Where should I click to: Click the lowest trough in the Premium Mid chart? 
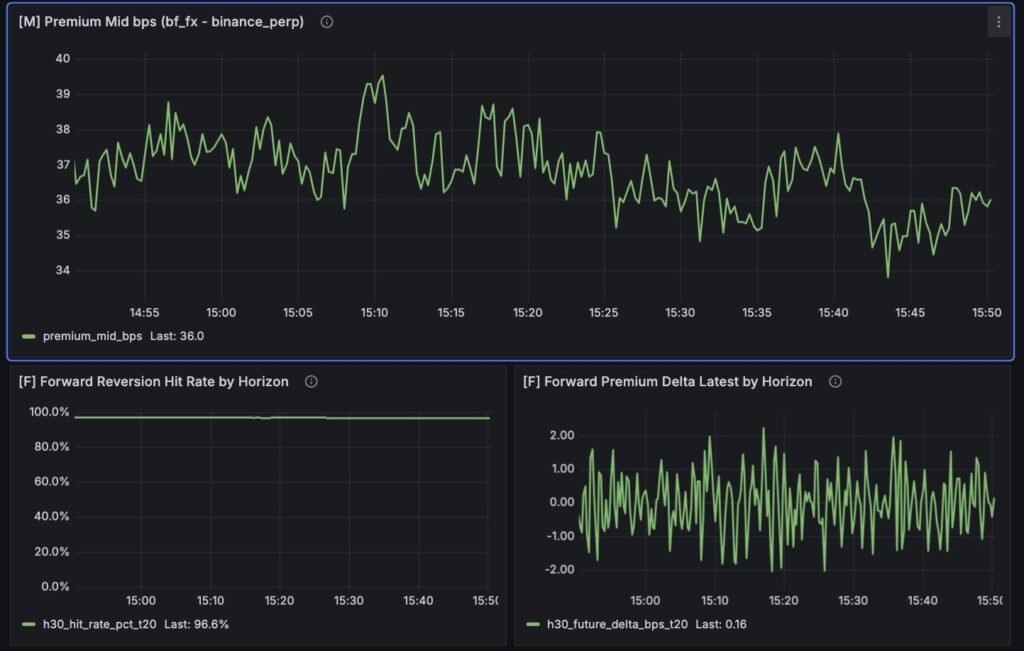coord(887,276)
